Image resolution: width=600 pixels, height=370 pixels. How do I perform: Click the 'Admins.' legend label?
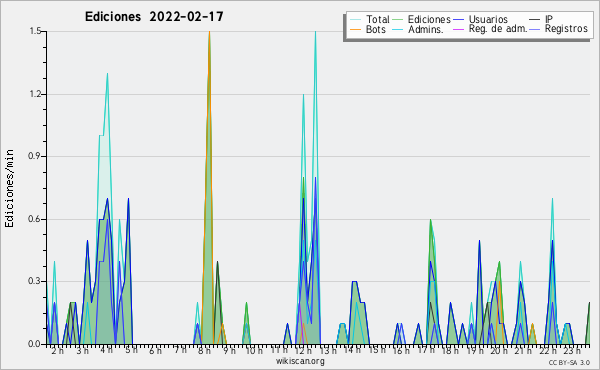coord(426,29)
